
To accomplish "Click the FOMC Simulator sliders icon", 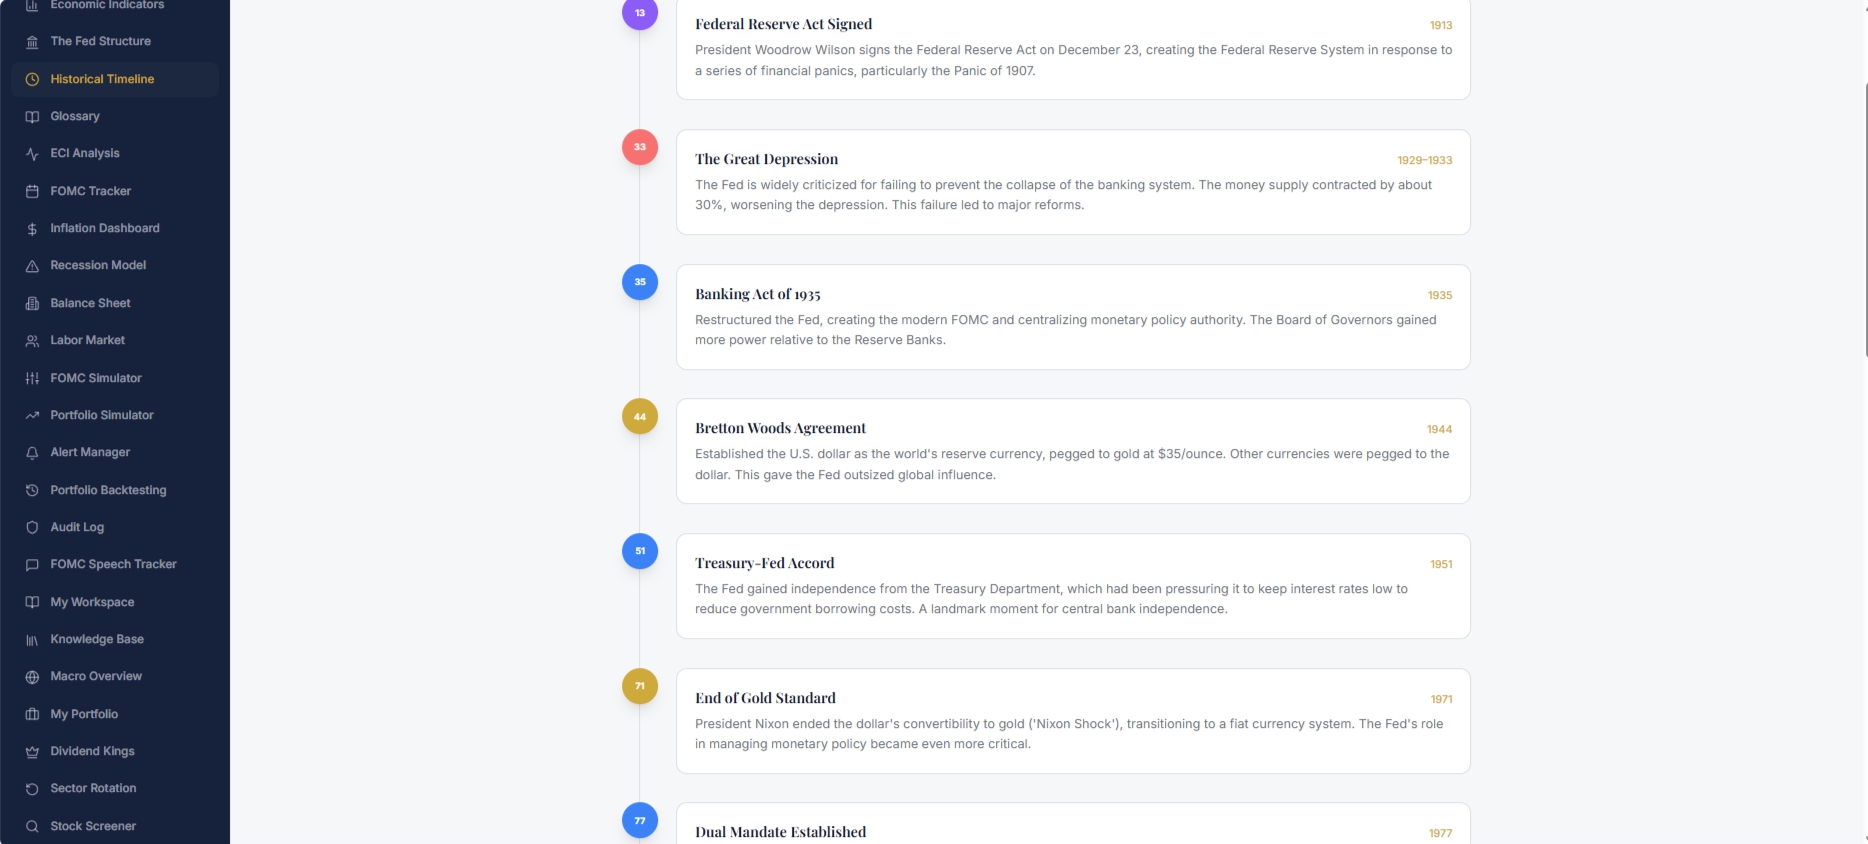I will (x=32, y=378).
